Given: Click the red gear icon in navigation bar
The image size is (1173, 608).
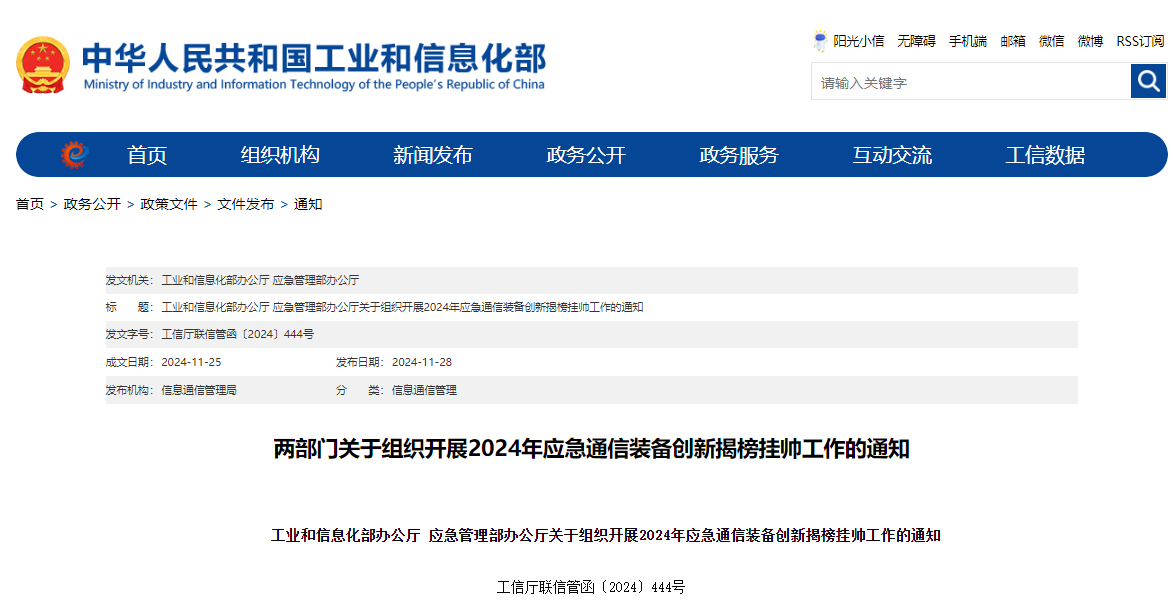Looking at the screenshot, I should pyautogui.click(x=74, y=155).
